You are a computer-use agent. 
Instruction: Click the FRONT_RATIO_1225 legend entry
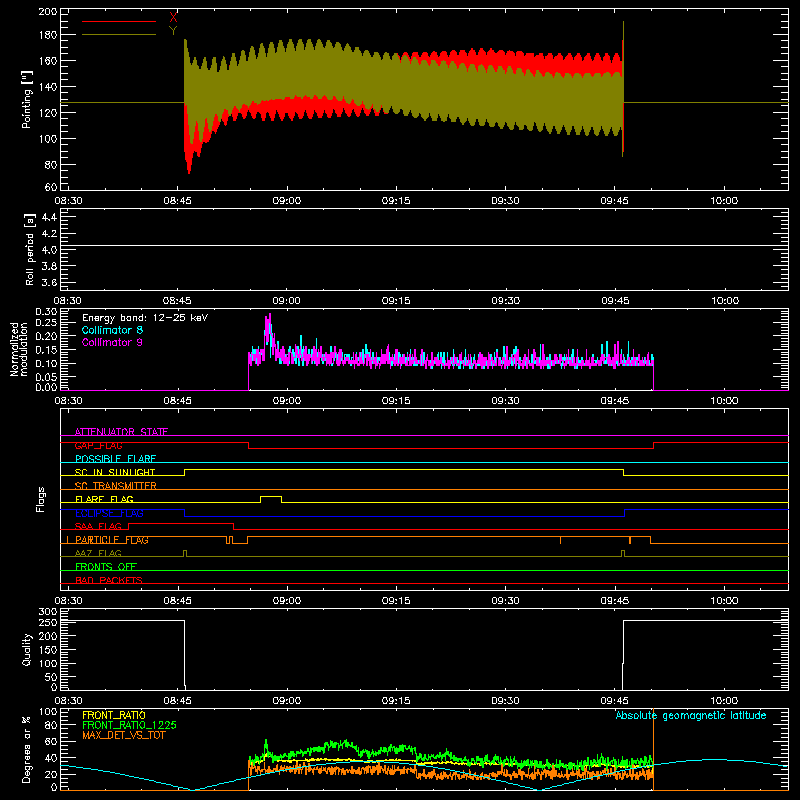130,725
